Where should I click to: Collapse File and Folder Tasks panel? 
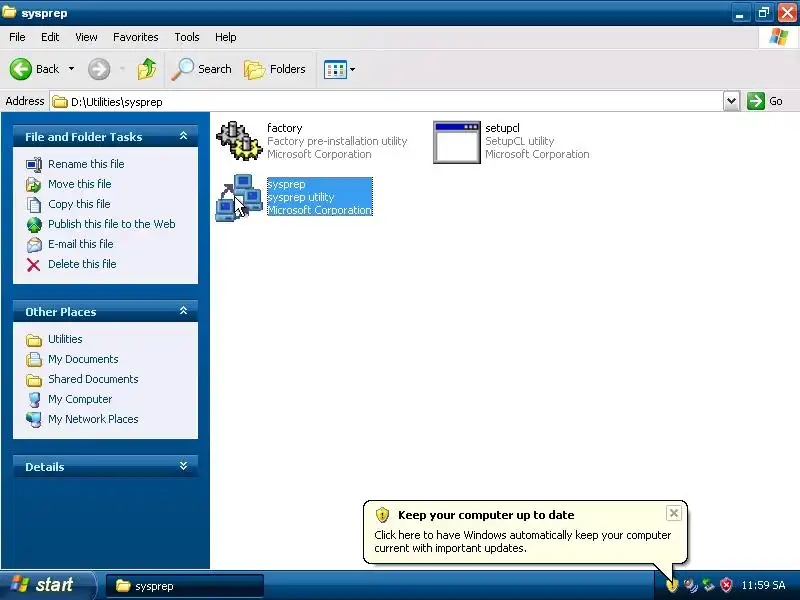184,136
